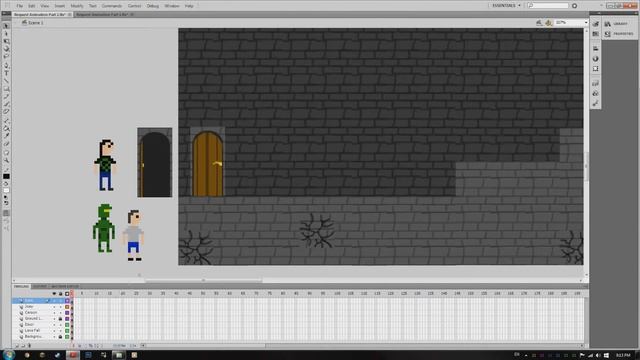
Task: Click frame 50 on timeline ruler
Action: [203, 293]
